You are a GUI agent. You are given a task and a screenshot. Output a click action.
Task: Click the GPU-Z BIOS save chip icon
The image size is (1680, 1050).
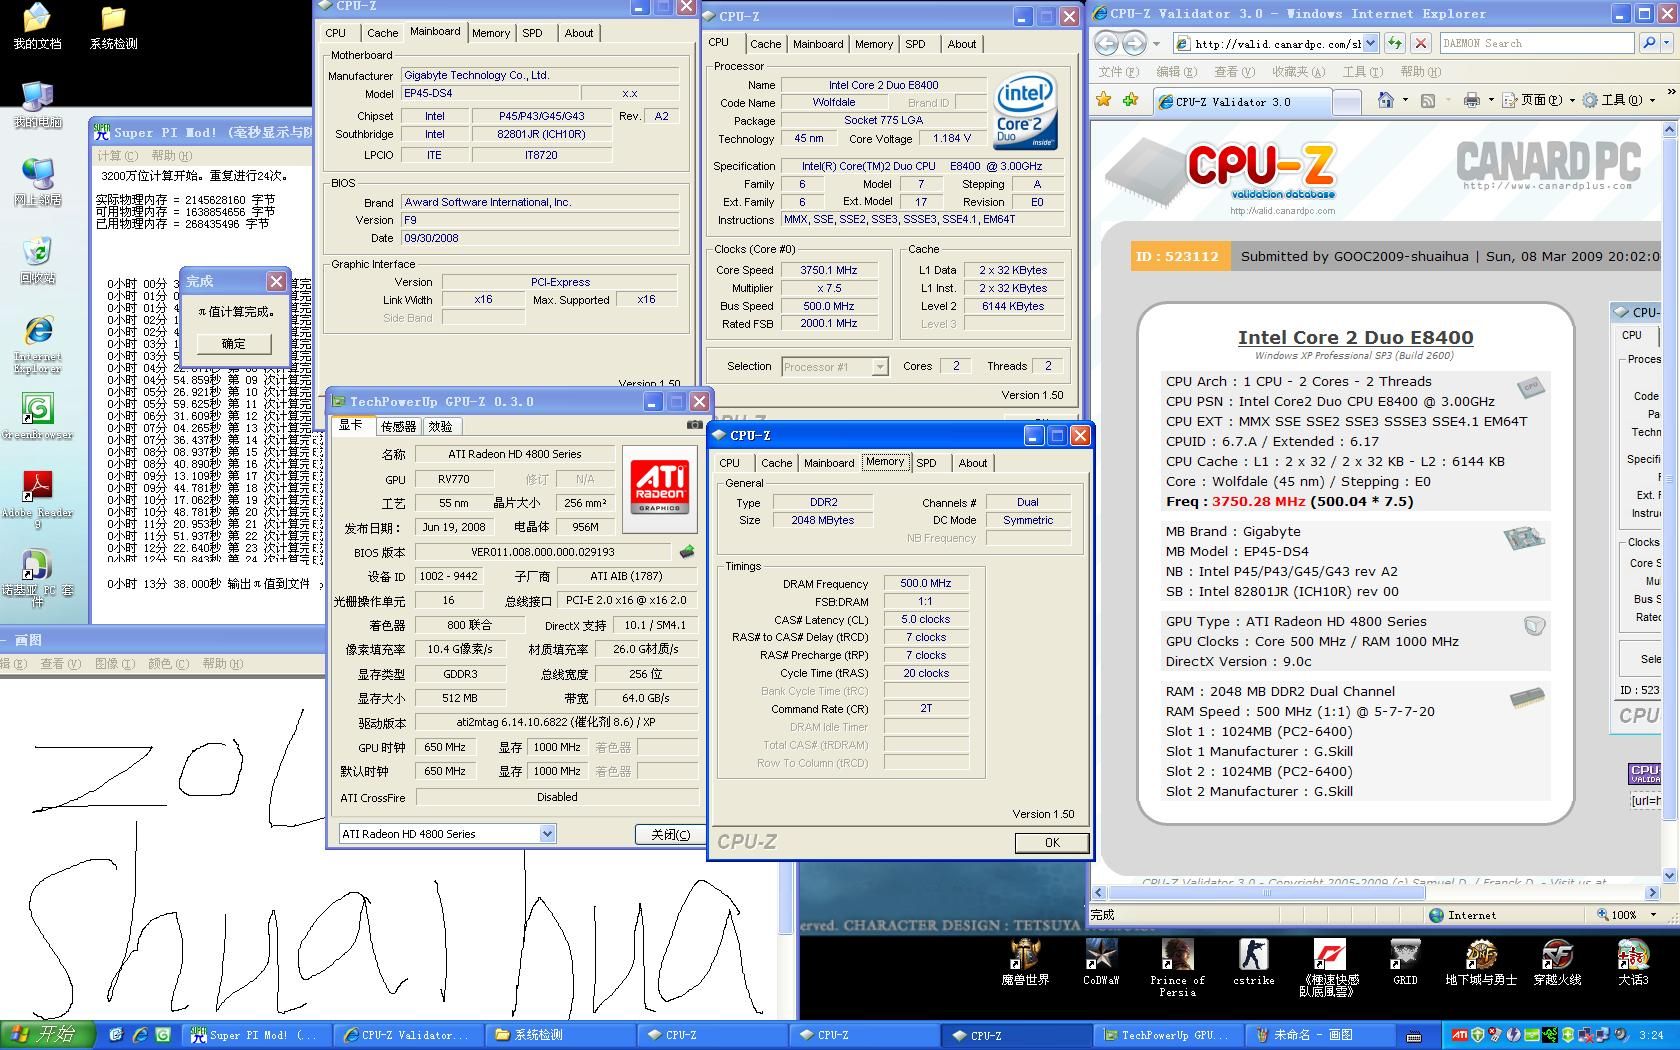pyautogui.click(x=687, y=551)
